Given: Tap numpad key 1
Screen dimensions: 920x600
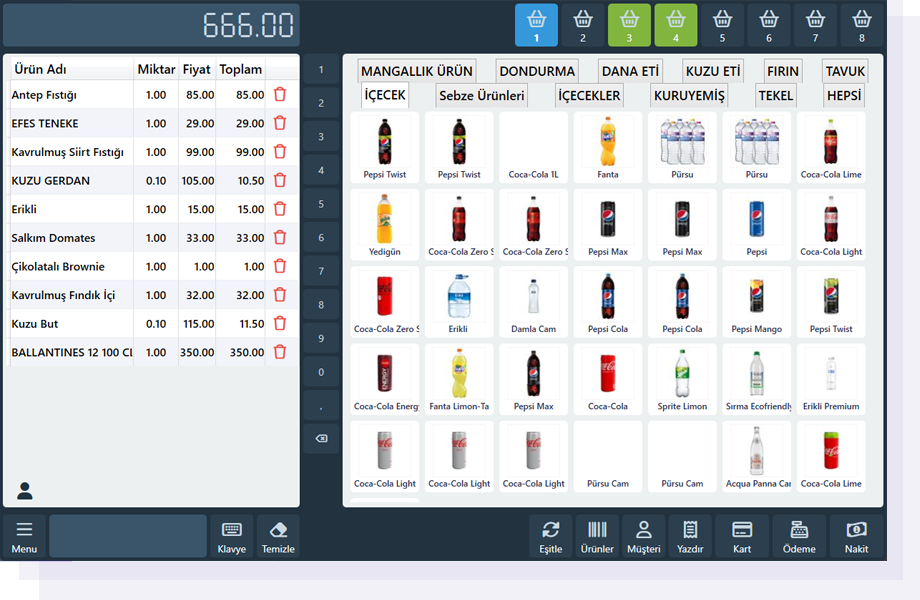Looking at the screenshot, I should (x=321, y=70).
